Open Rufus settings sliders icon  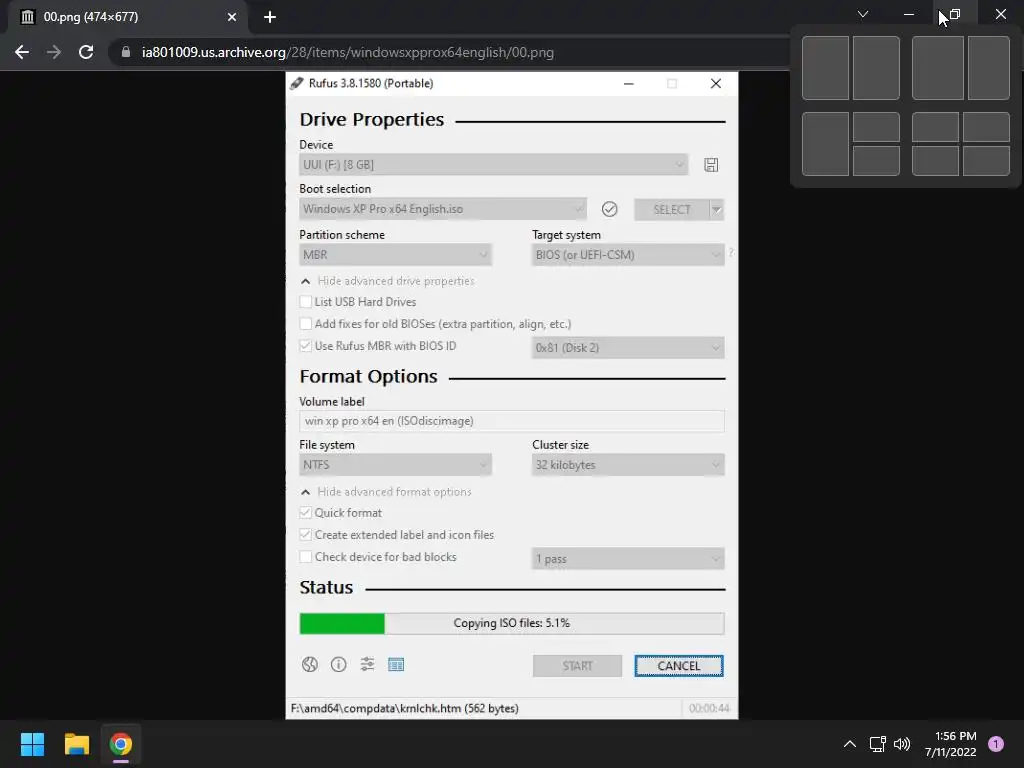[x=367, y=664]
